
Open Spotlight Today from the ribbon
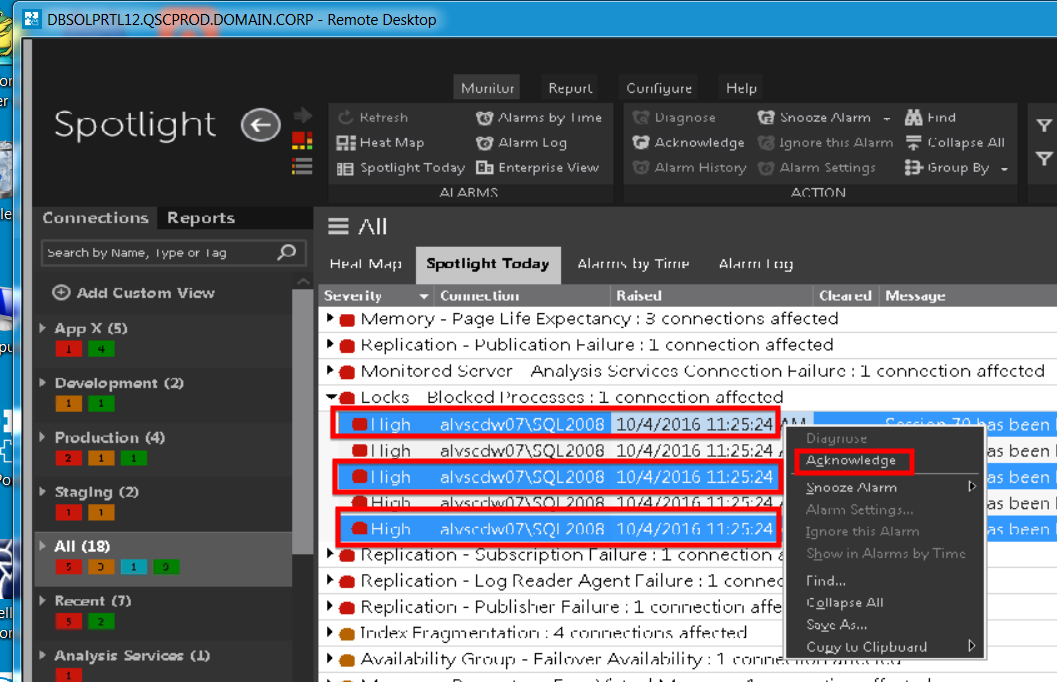point(401,168)
